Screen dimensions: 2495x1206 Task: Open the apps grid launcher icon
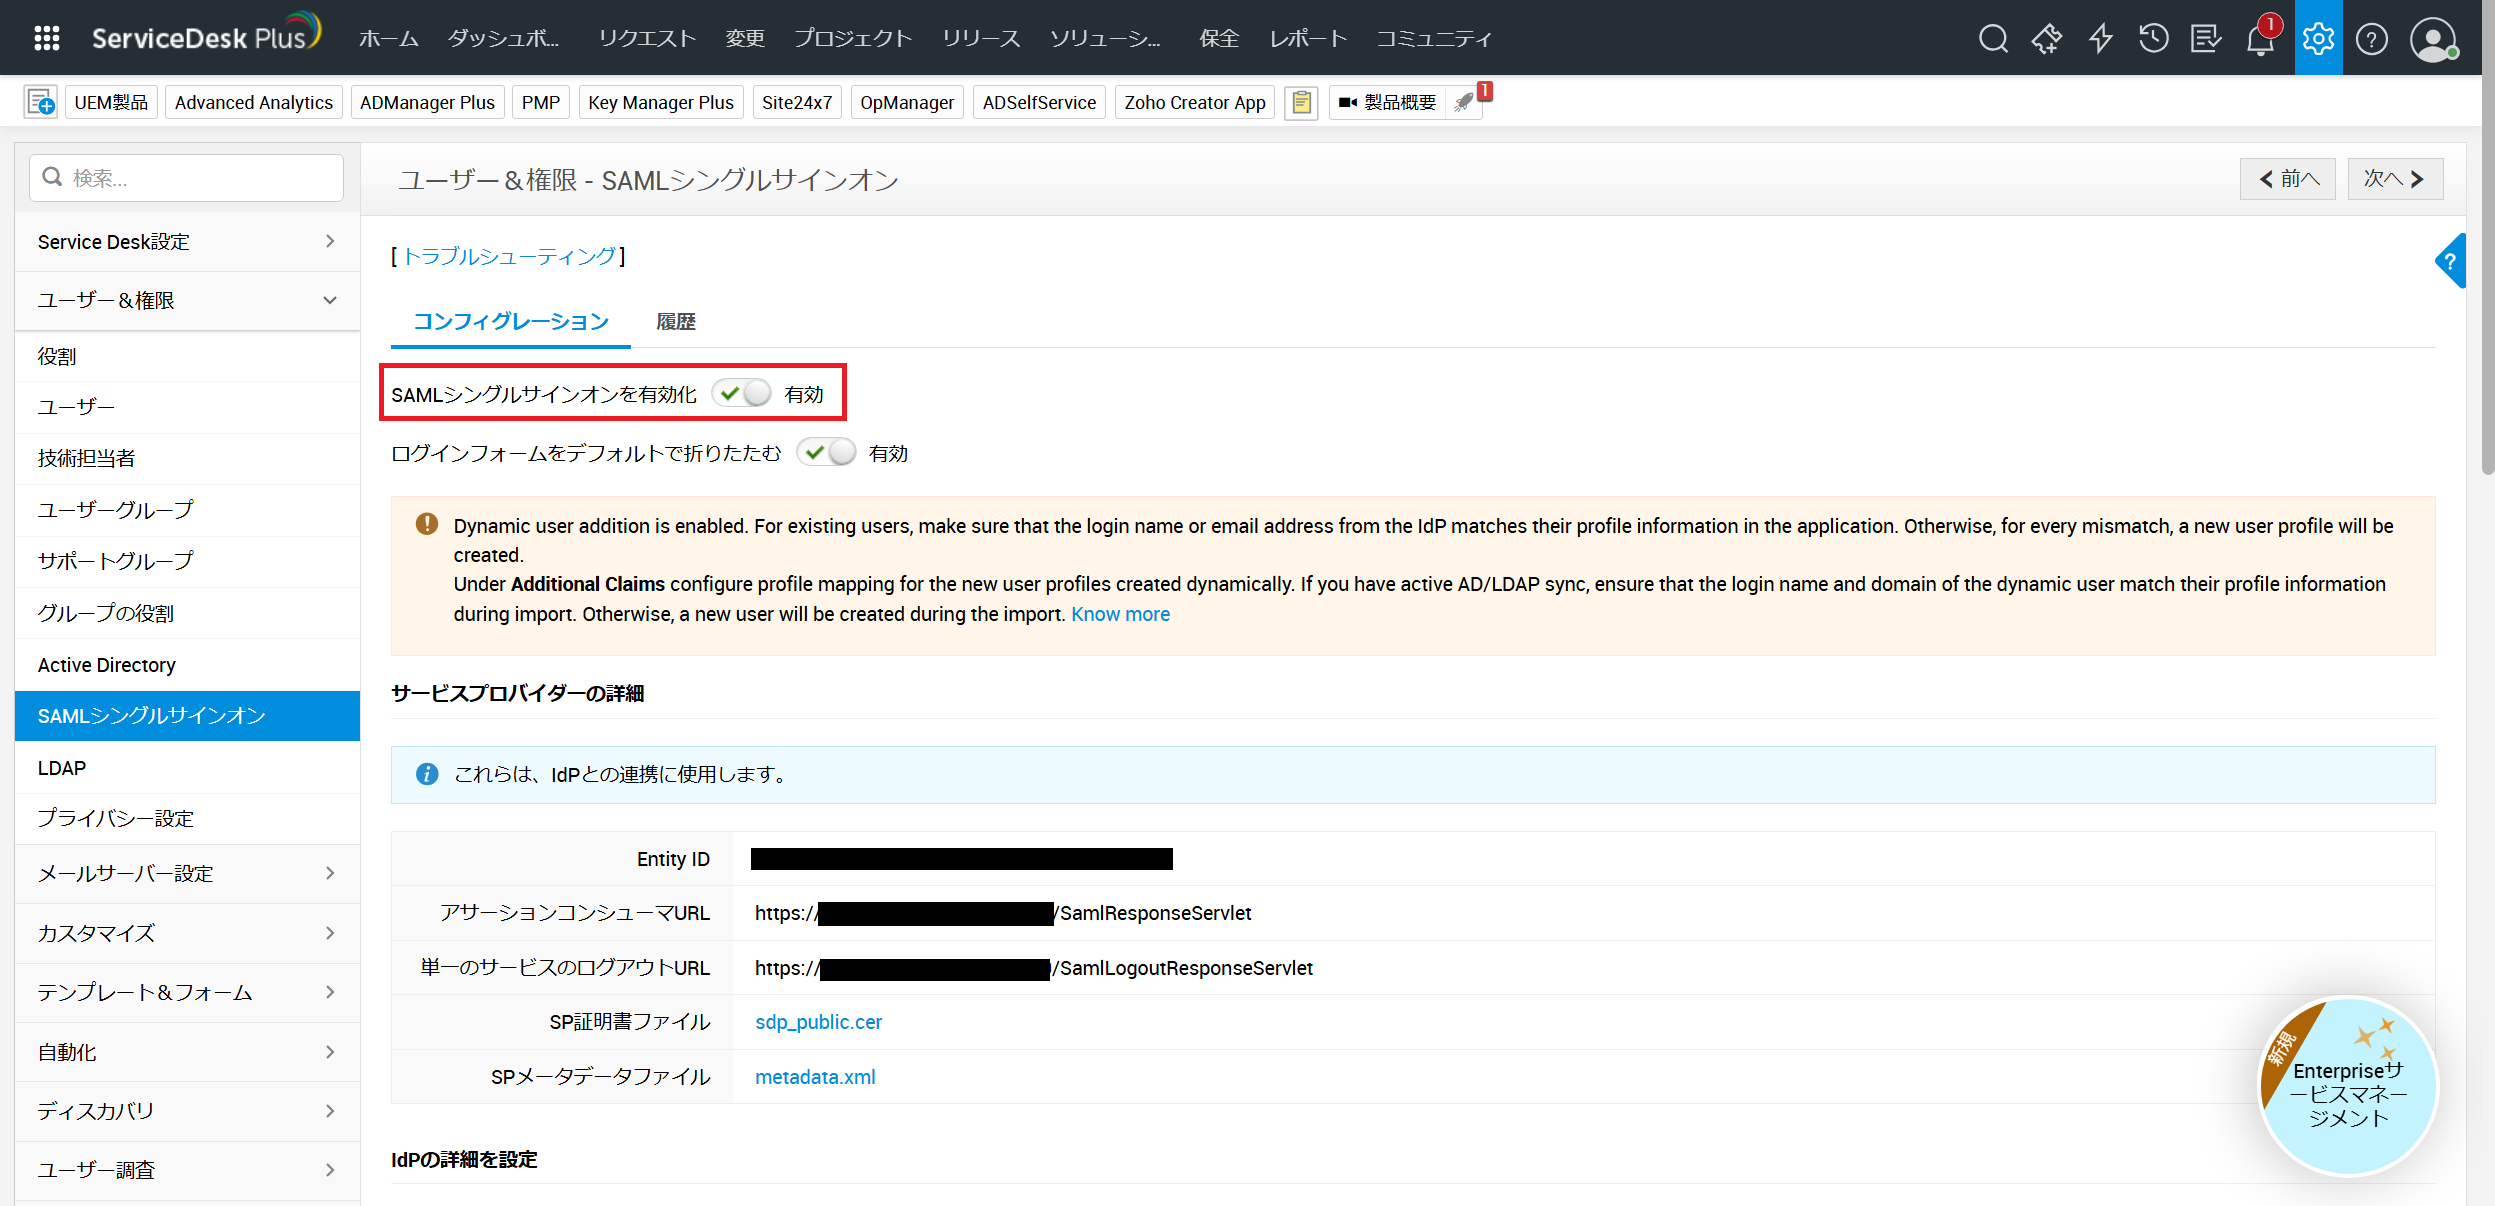pyautogui.click(x=46, y=38)
